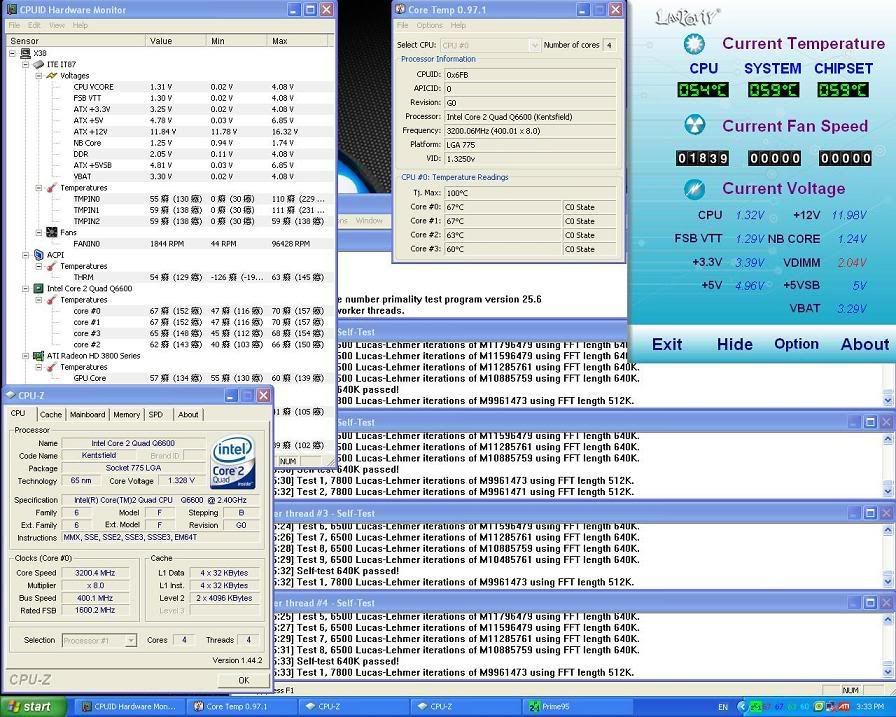This screenshot has height=717, width=896.
Task: Click the Current Temperature icon in LanParty
Action: [694, 44]
